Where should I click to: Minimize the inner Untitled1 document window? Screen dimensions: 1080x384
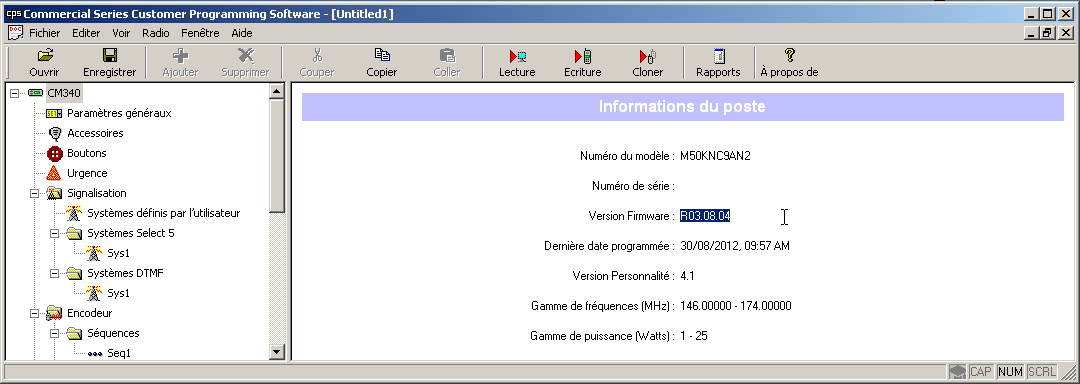click(1031, 32)
